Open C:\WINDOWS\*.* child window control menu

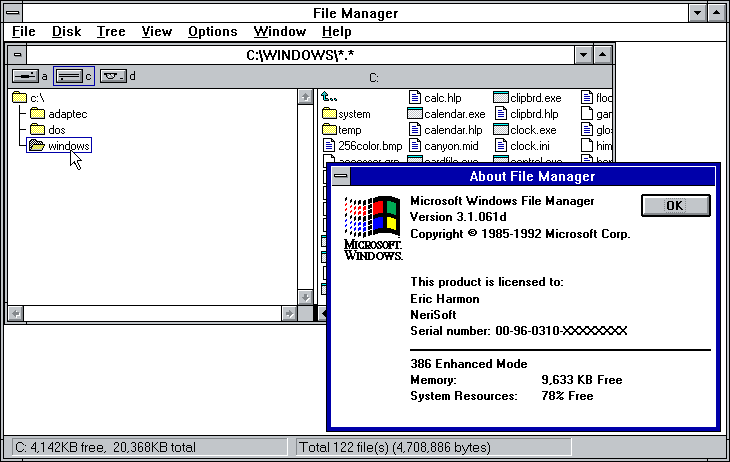[x=18, y=55]
